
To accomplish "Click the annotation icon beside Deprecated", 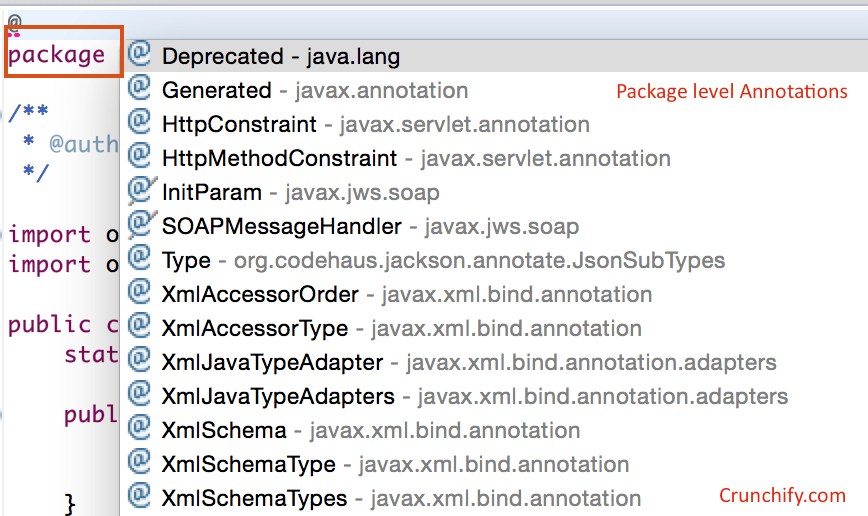I will pos(140,56).
